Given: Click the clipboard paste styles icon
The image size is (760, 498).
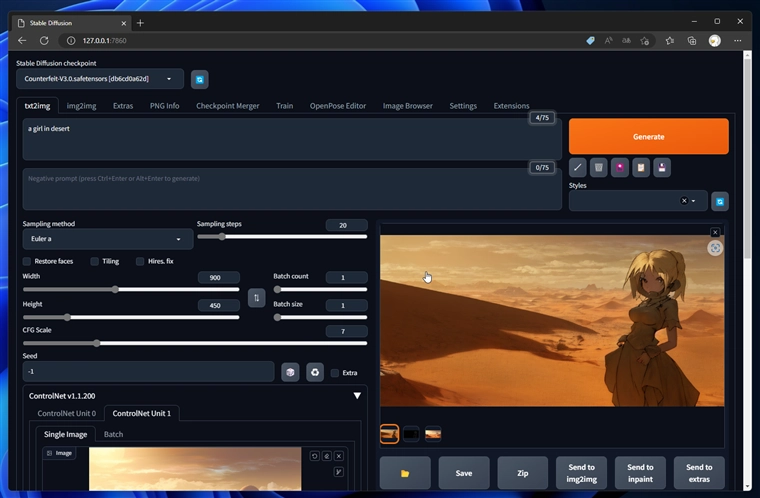Looking at the screenshot, I should 641,167.
